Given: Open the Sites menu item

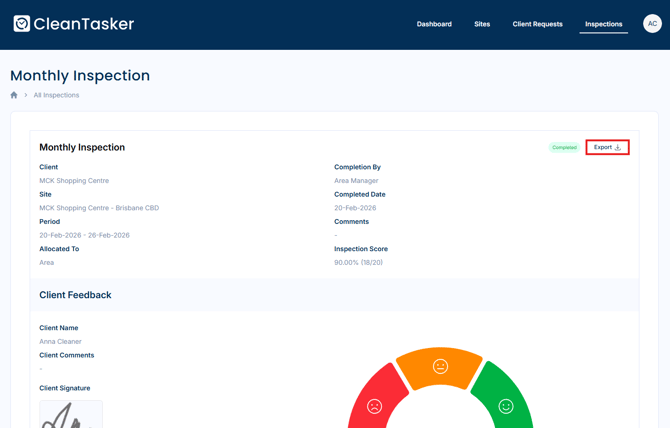Looking at the screenshot, I should click(482, 24).
